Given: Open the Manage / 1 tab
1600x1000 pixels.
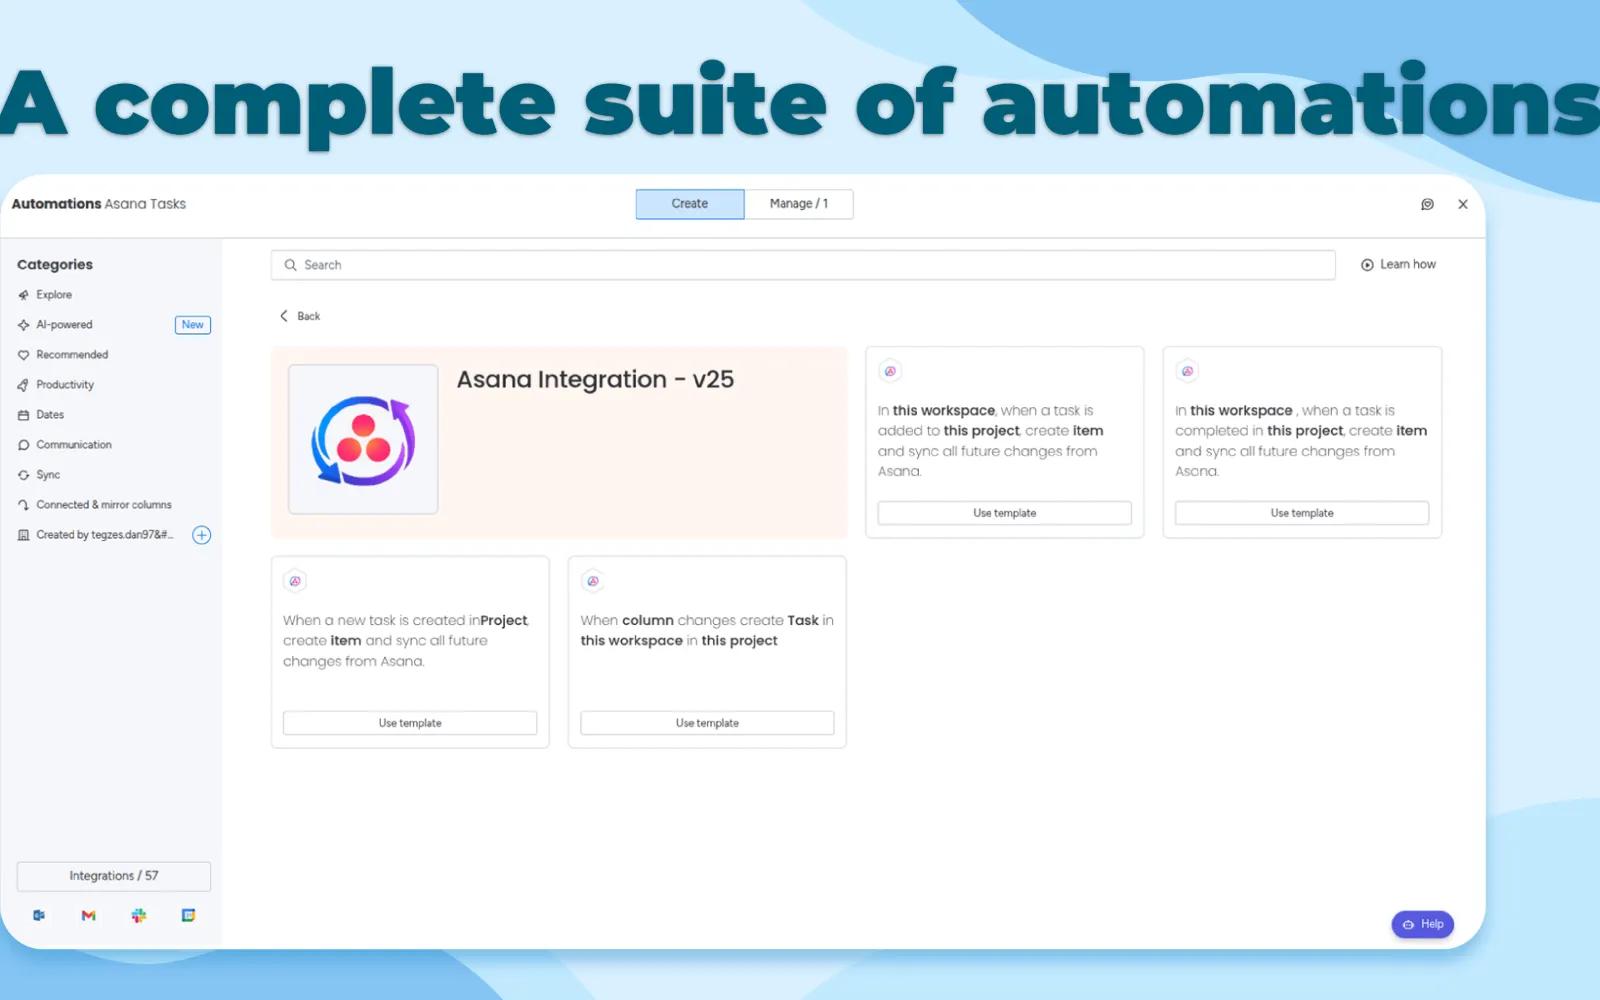Looking at the screenshot, I should click(799, 204).
